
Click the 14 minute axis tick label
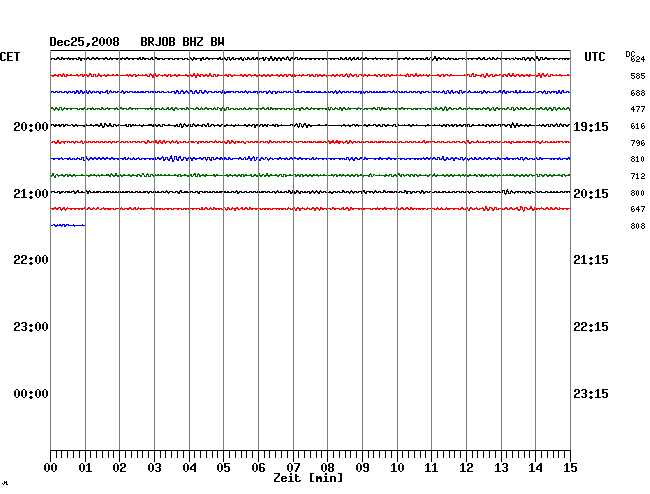(535, 468)
